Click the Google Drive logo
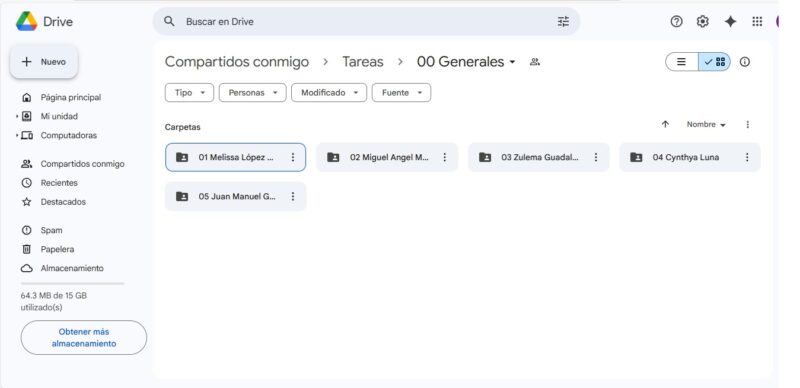 coord(27,21)
